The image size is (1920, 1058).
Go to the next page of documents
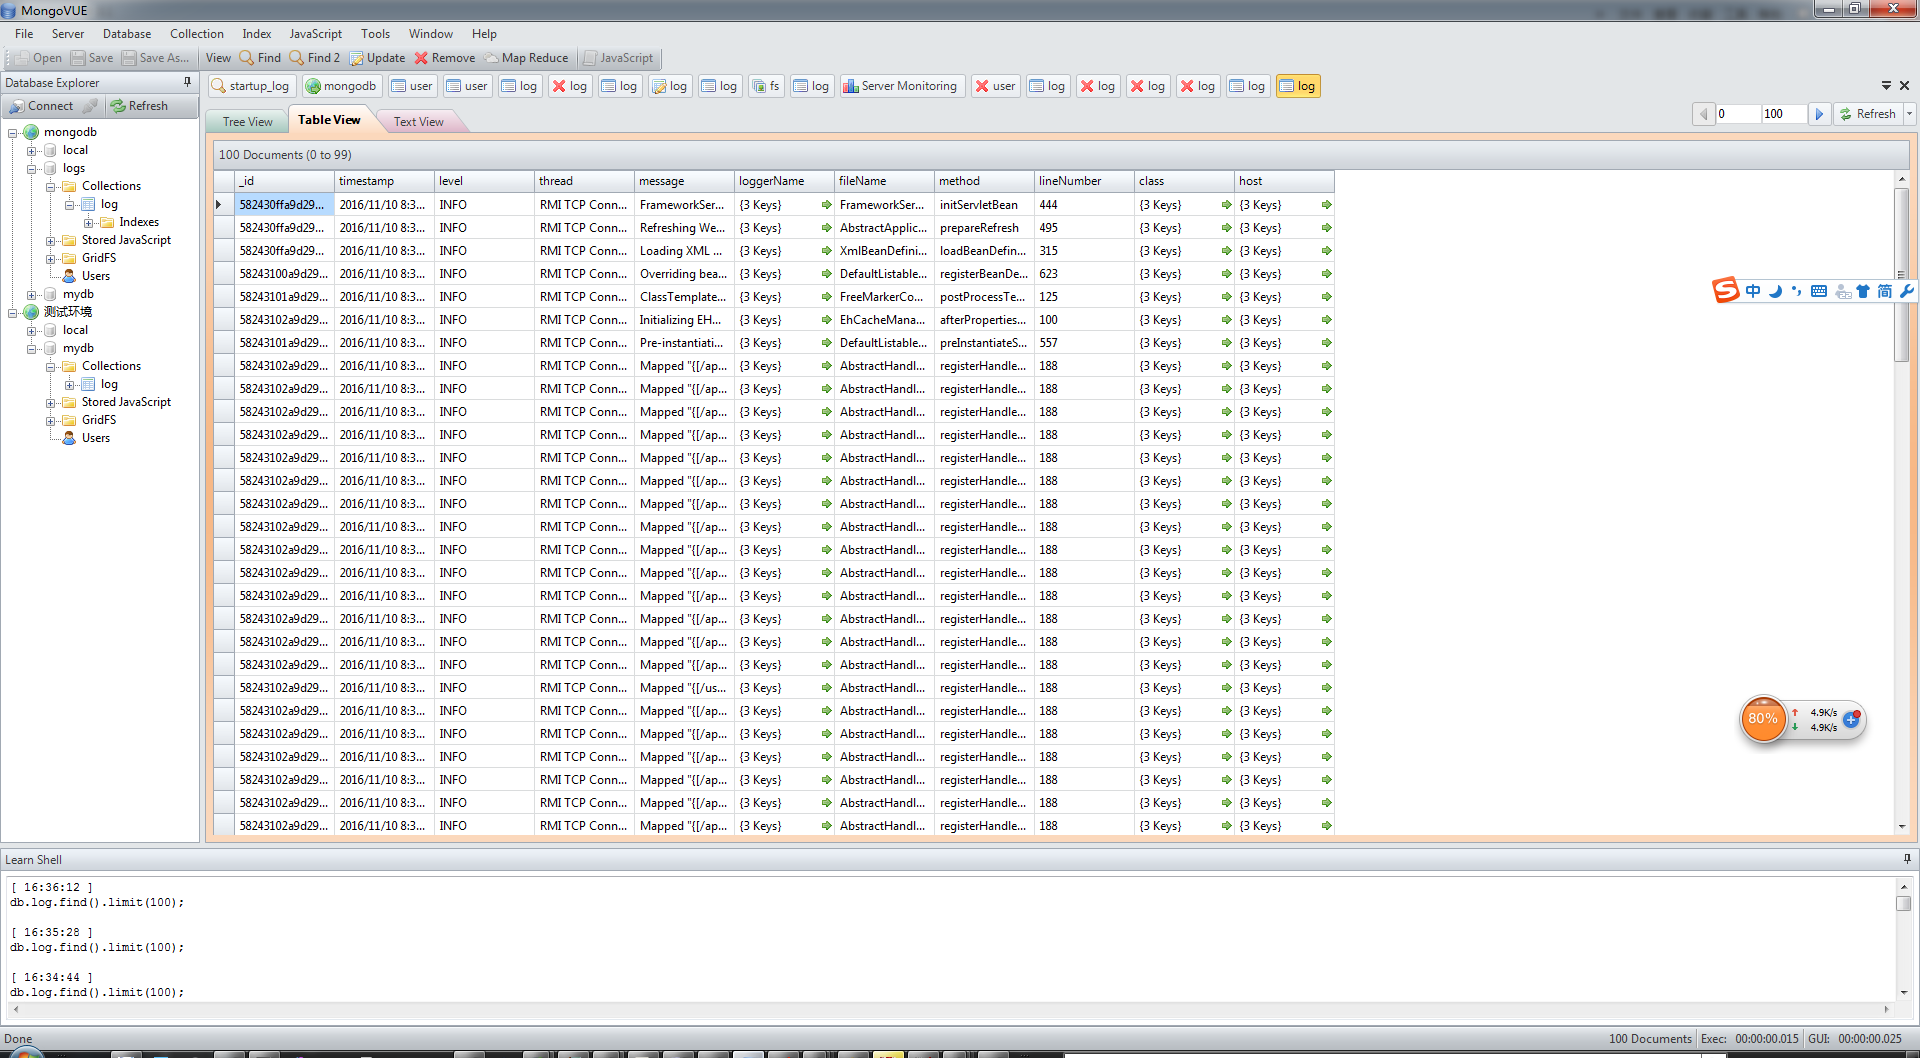pos(1819,114)
